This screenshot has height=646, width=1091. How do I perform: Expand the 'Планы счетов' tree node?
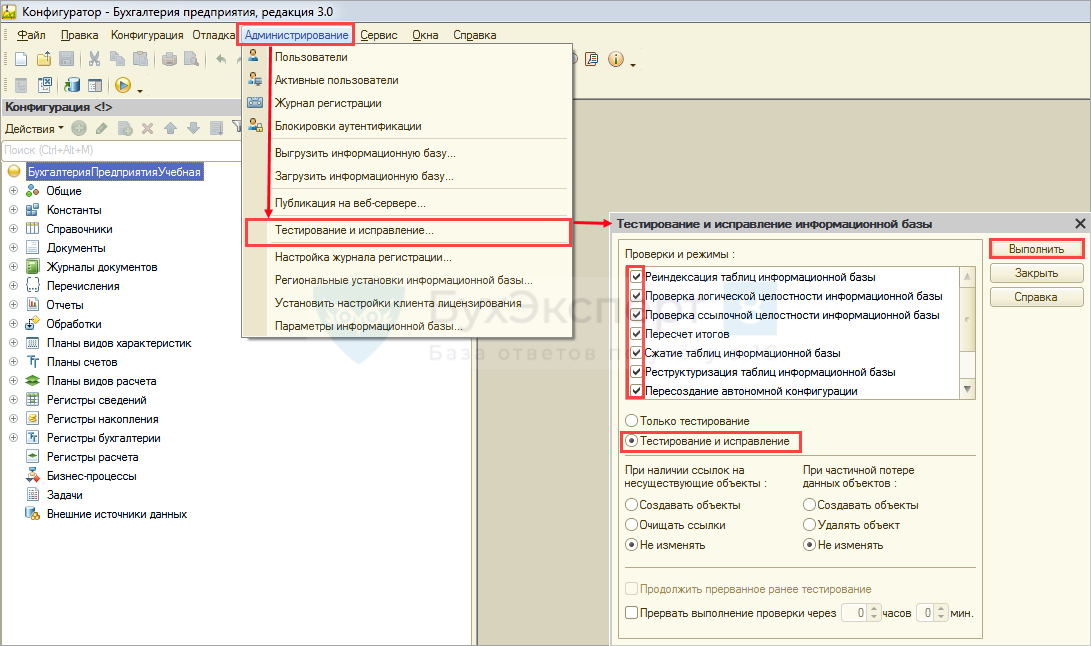[13, 361]
